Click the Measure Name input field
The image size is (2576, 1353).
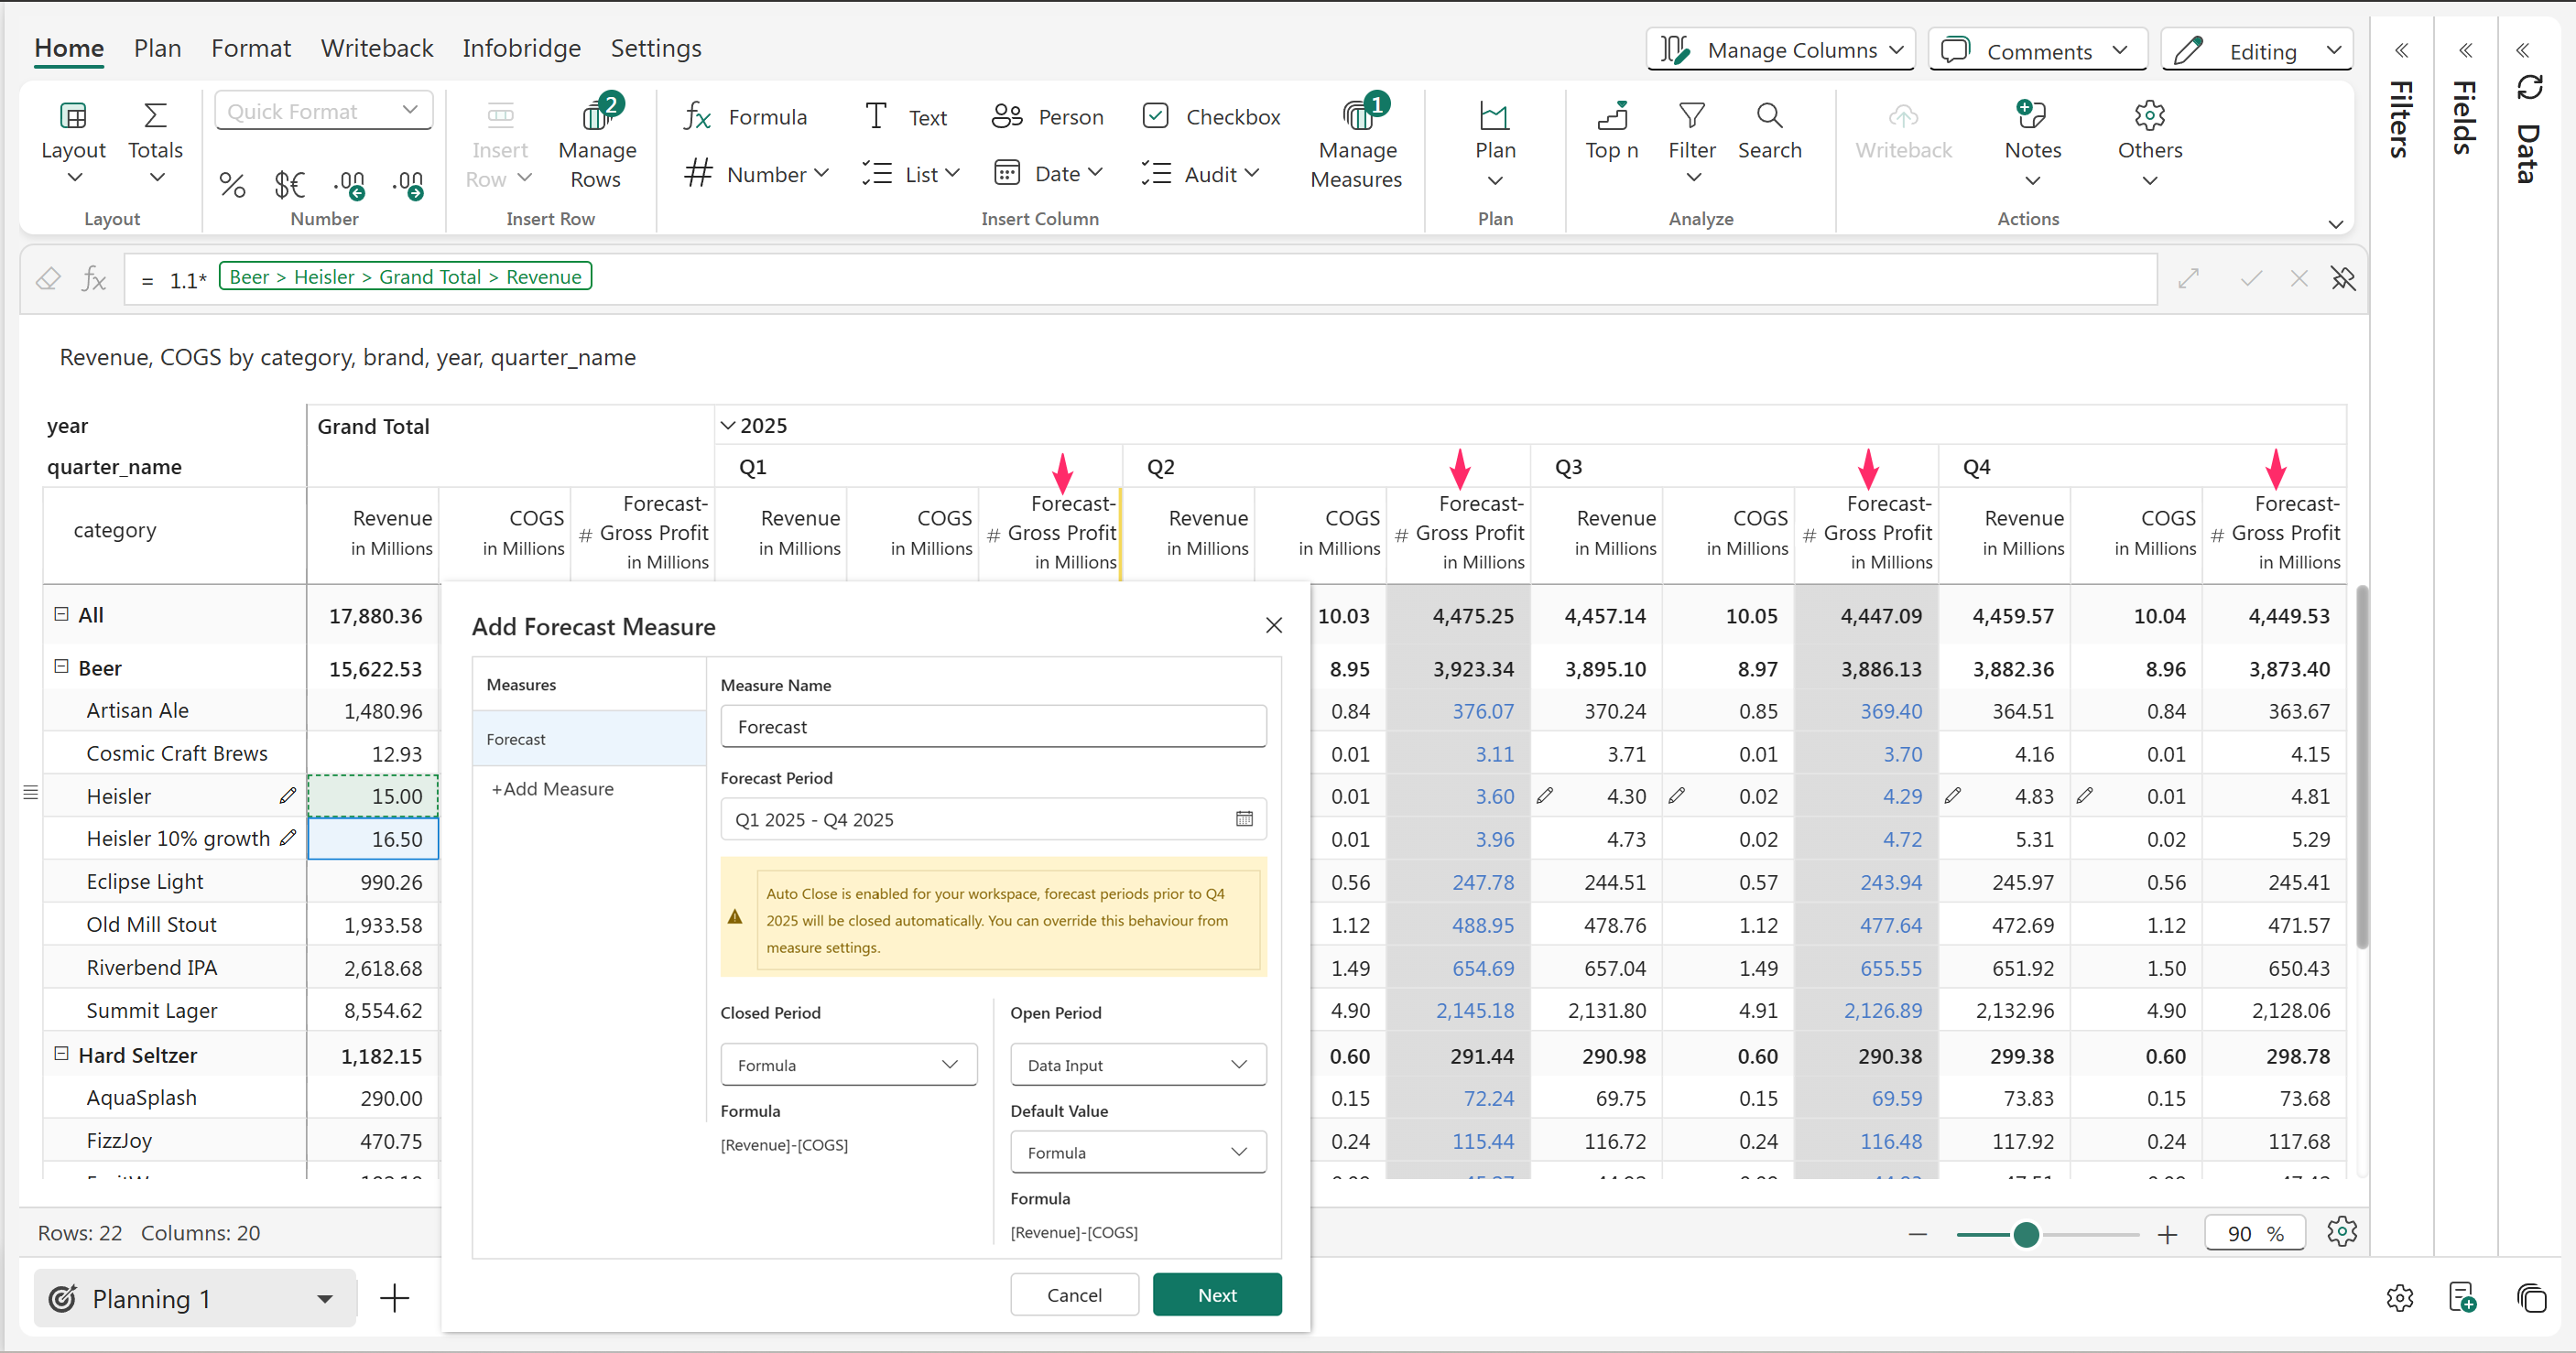click(992, 727)
